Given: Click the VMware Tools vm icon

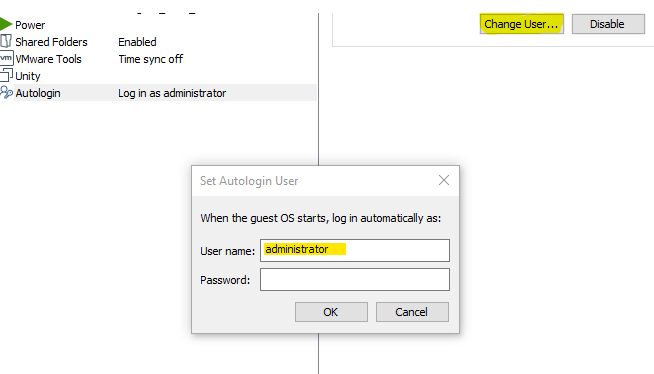Looking at the screenshot, I should 6,58.
